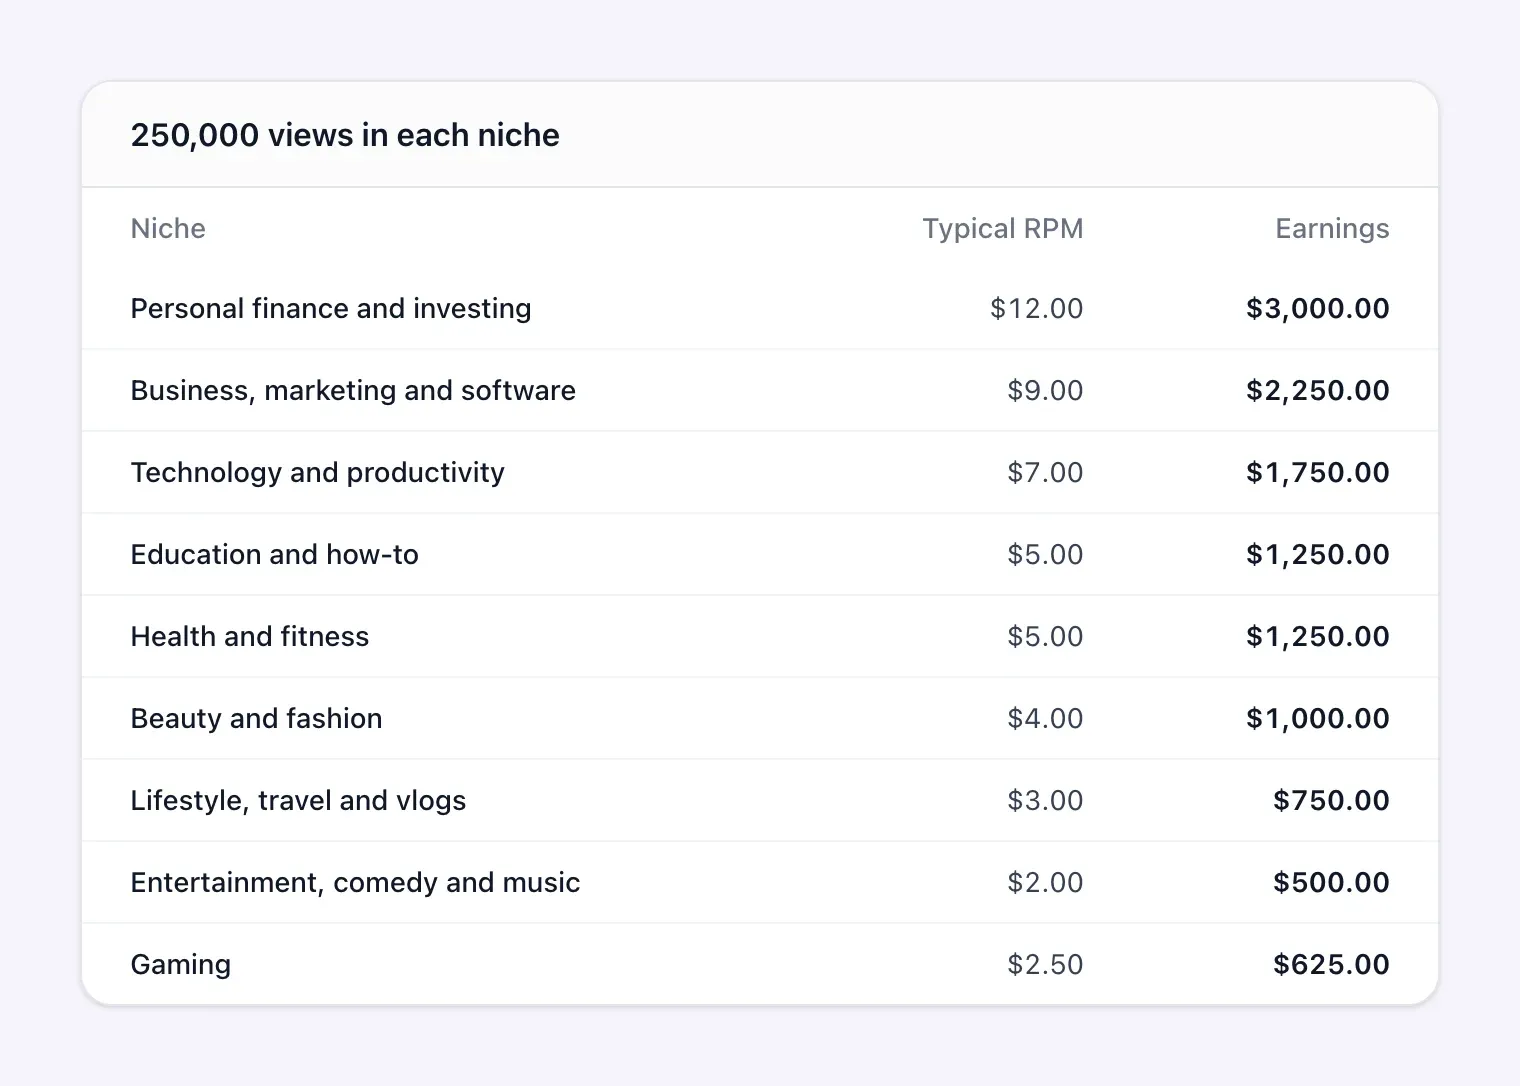Select 'Technology and productivity' row label
Image resolution: width=1520 pixels, height=1086 pixels.
coord(318,472)
